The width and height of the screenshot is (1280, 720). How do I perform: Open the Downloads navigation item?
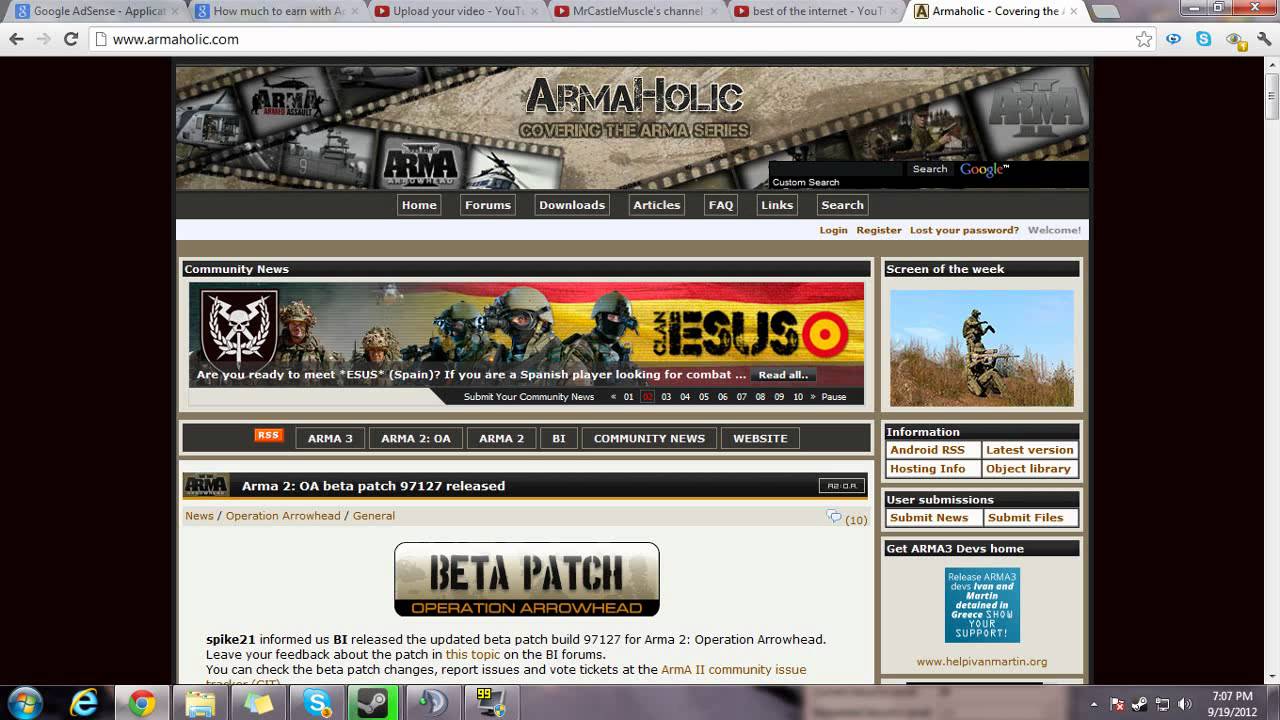click(x=572, y=205)
